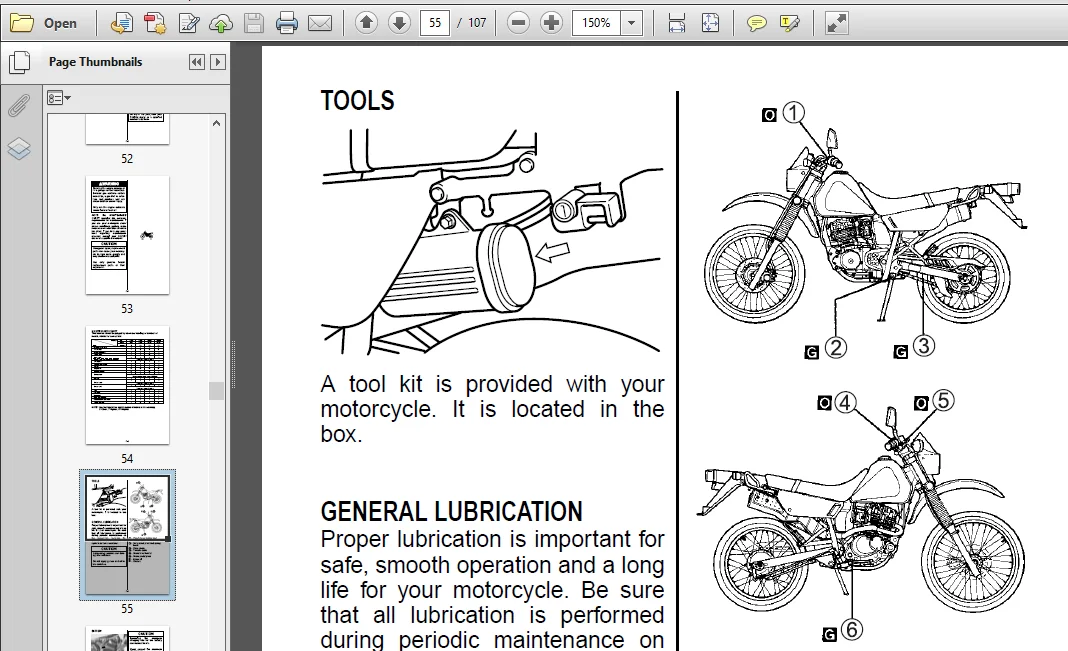Image resolution: width=1068 pixels, height=651 pixels.
Task: Select the page 52 thumbnail
Action: (127, 129)
